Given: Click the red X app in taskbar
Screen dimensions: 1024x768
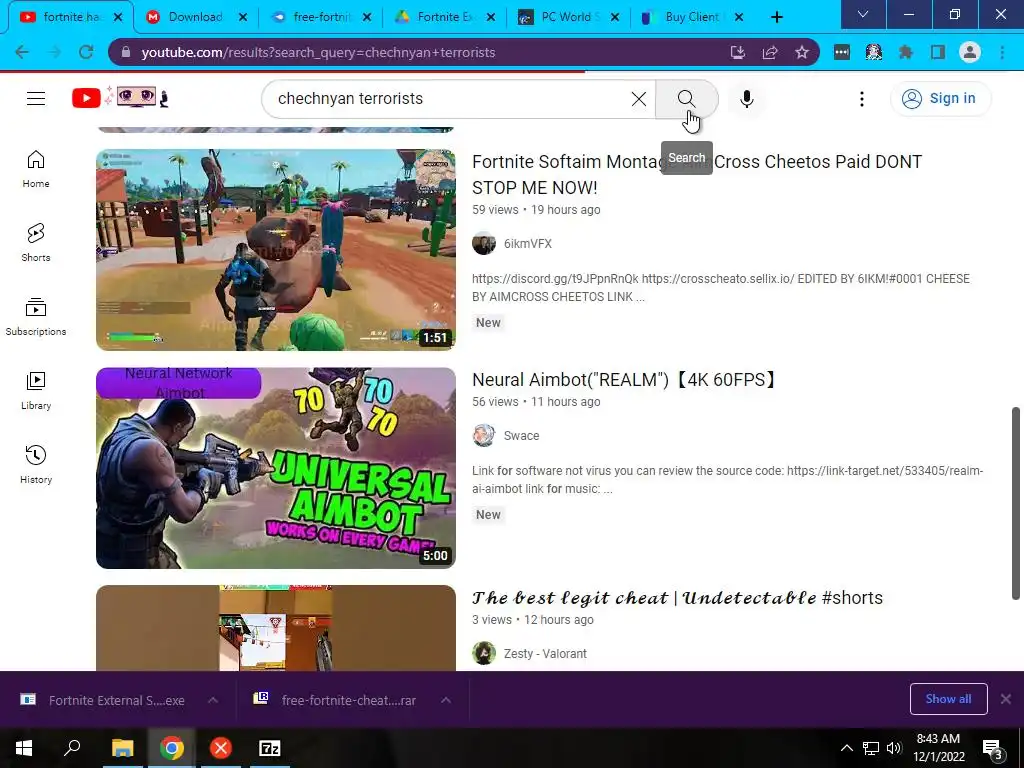Looking at the screenshot, I should (x=221, y=748).
